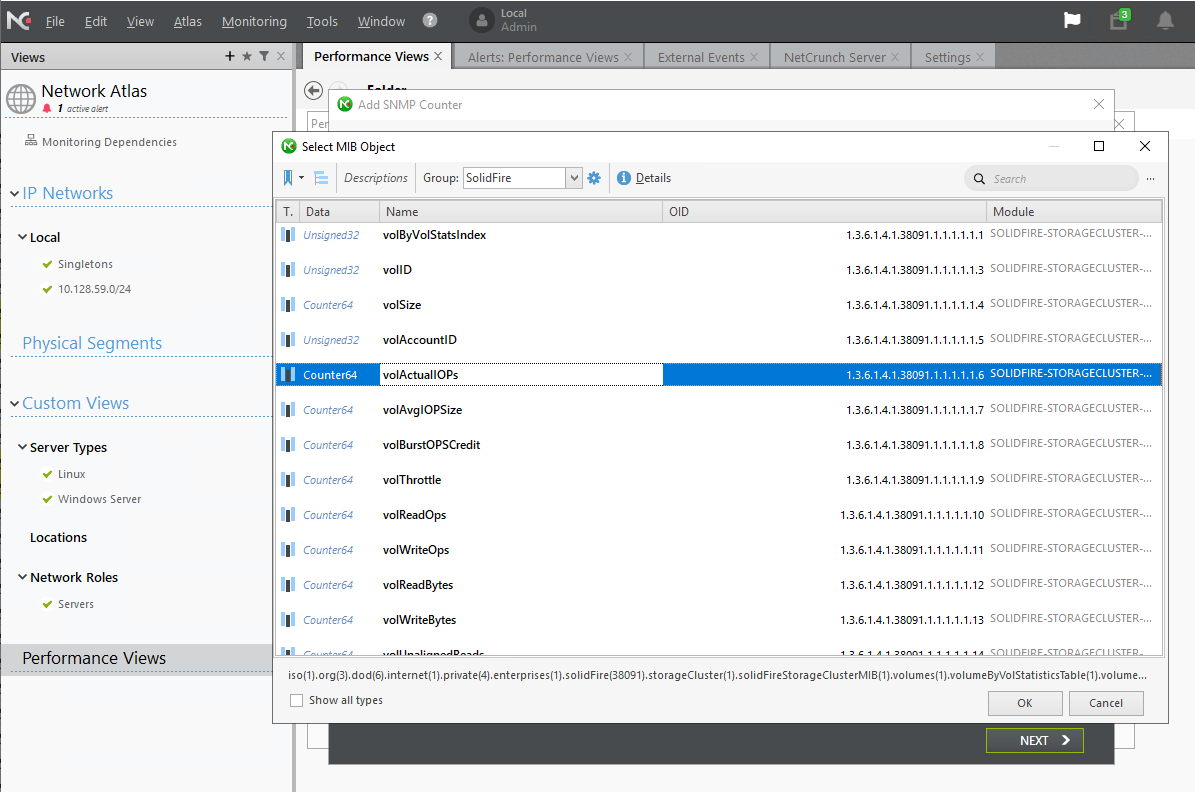Collapse the IP Networks section
Image resolution: width=1195 pixels, height=792 pixels.
click(14, 194)
